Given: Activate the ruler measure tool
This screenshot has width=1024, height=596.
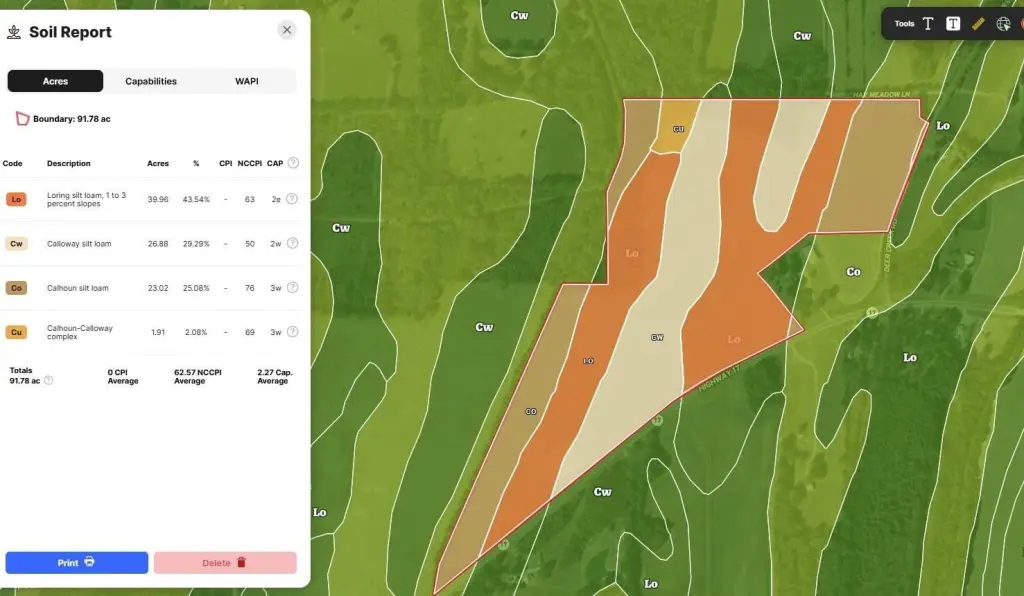Looking at the screenshot, I should tap(978, 24).
